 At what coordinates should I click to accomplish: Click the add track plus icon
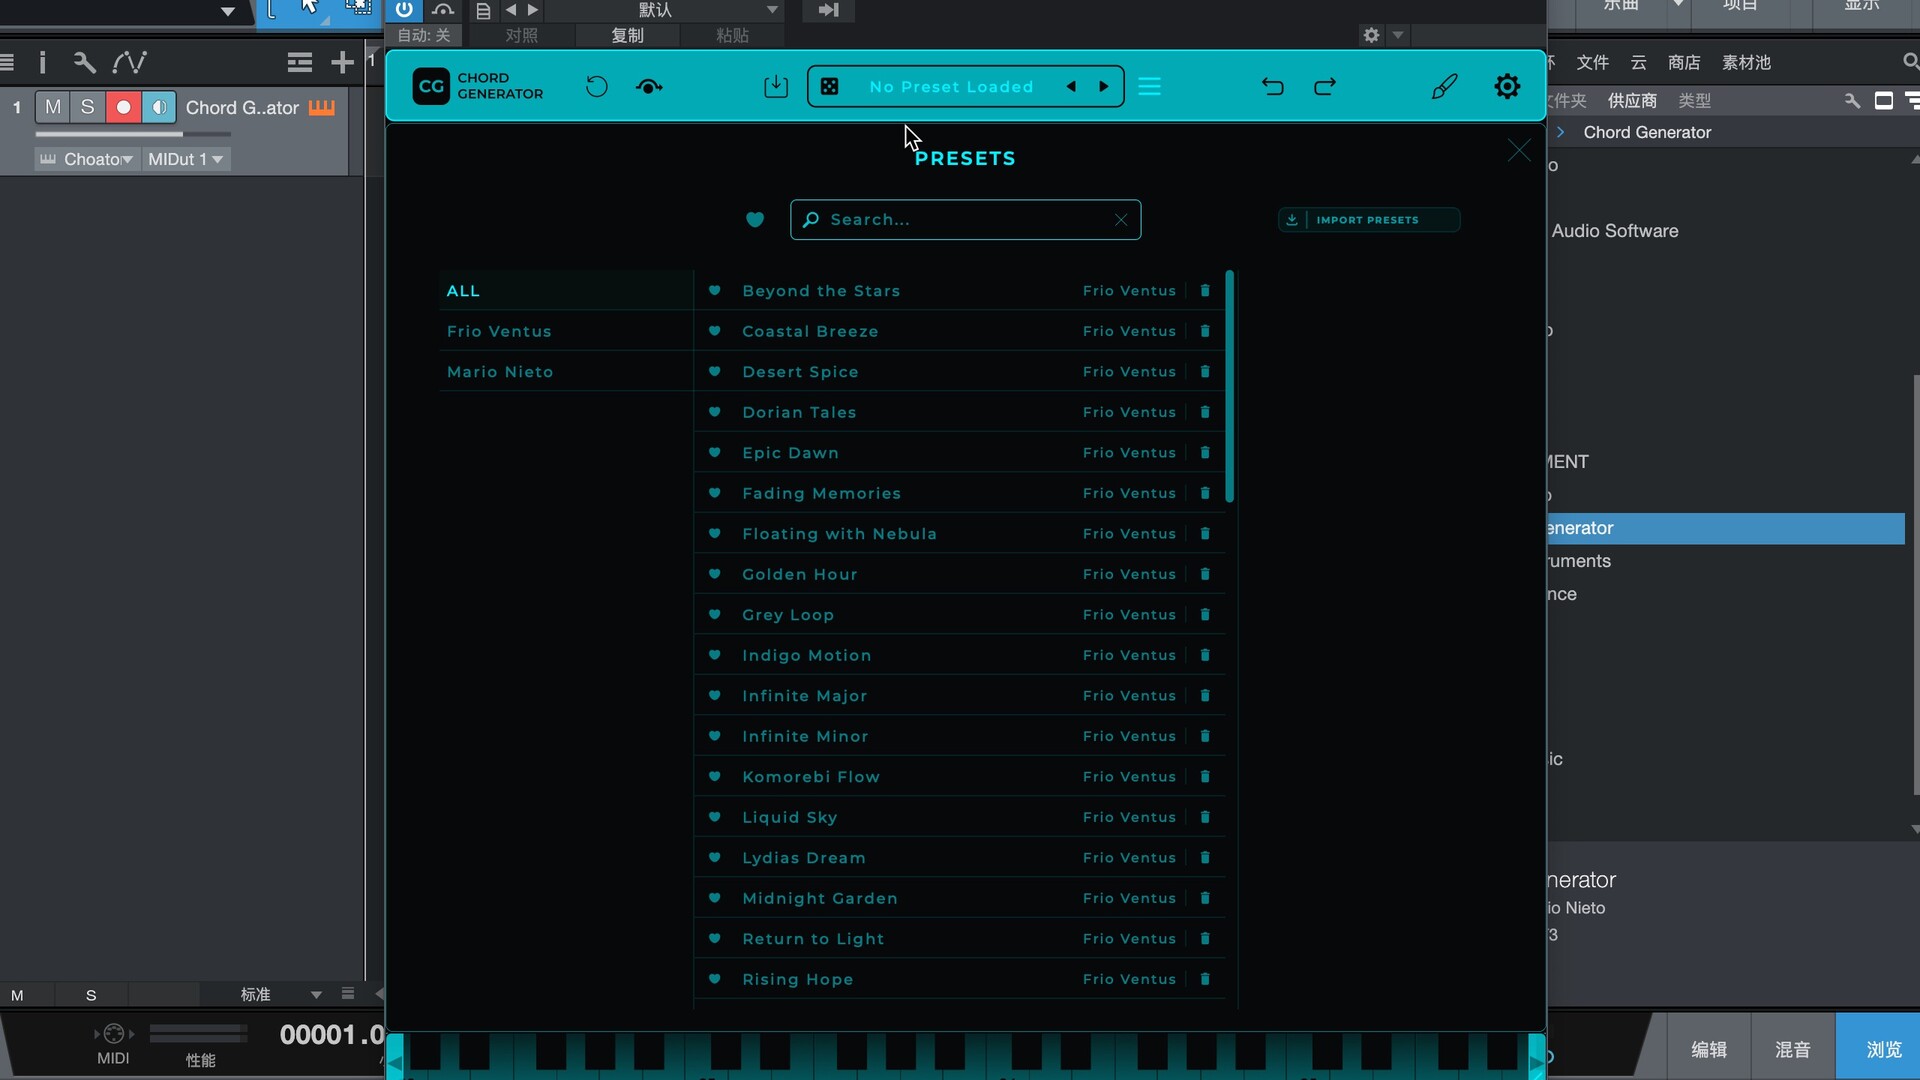point(342,62)
